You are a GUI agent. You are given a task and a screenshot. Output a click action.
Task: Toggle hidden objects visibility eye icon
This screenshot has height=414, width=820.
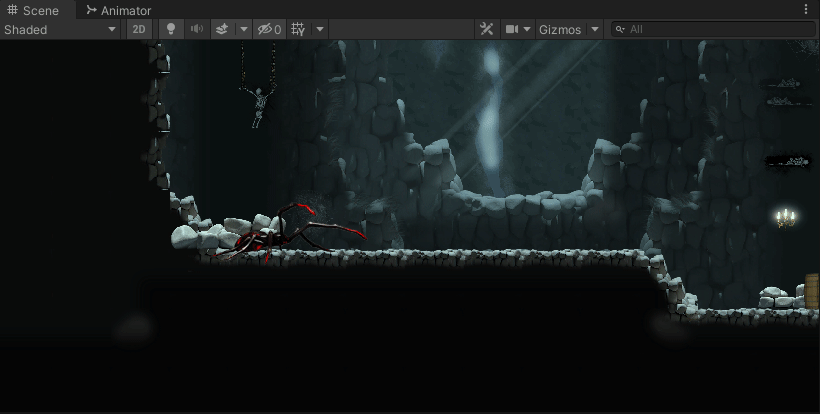tap(270, 29)
